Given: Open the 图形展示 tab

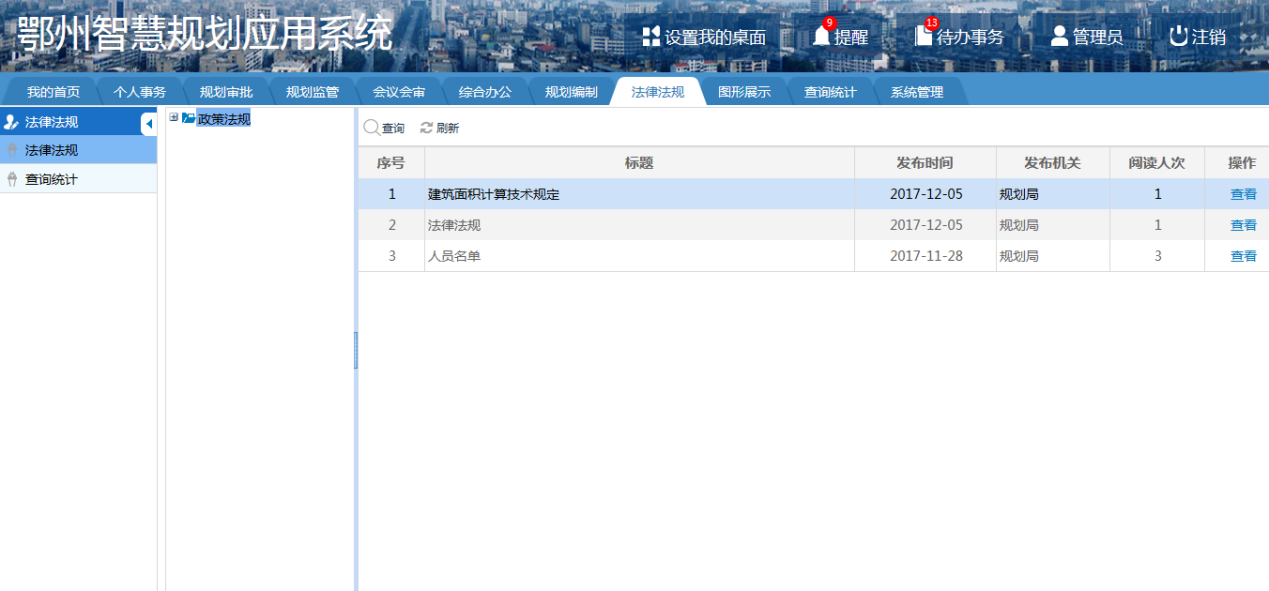Looking at the screenshot, I should tap(744, 92).
